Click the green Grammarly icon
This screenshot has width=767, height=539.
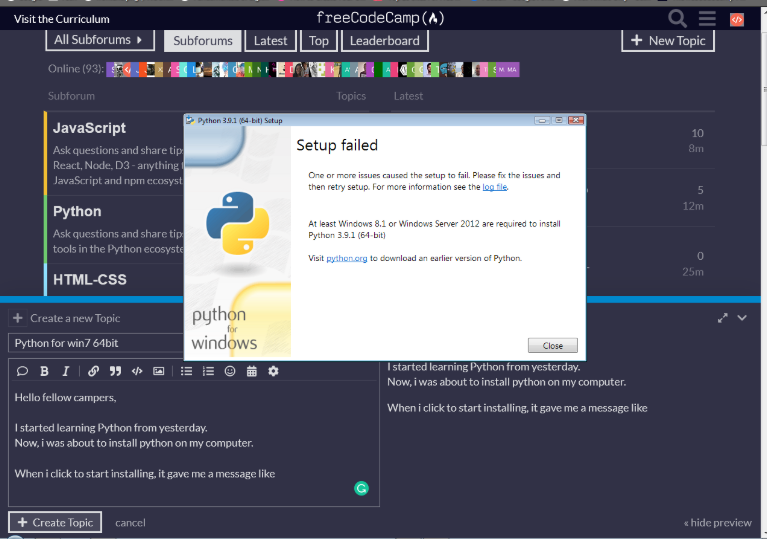pyautogui.click(x=361, y=488)
